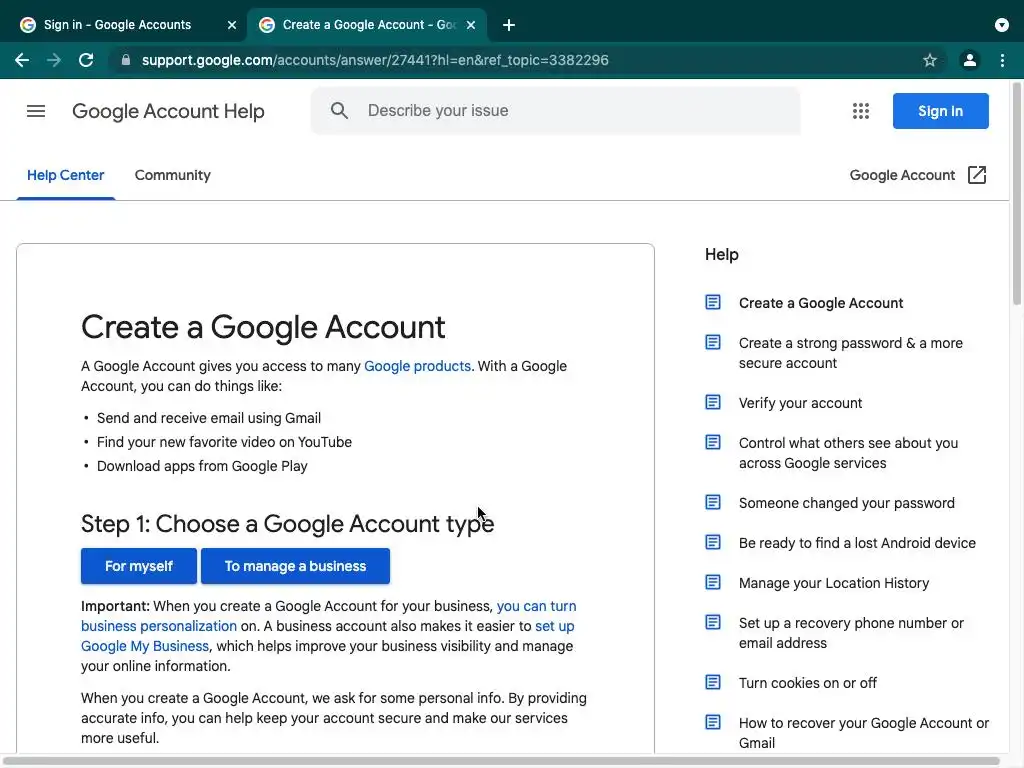Open Be ready to find a lost Android device
This screenshot has width=1024, height=768.
(x=857, y=543)
